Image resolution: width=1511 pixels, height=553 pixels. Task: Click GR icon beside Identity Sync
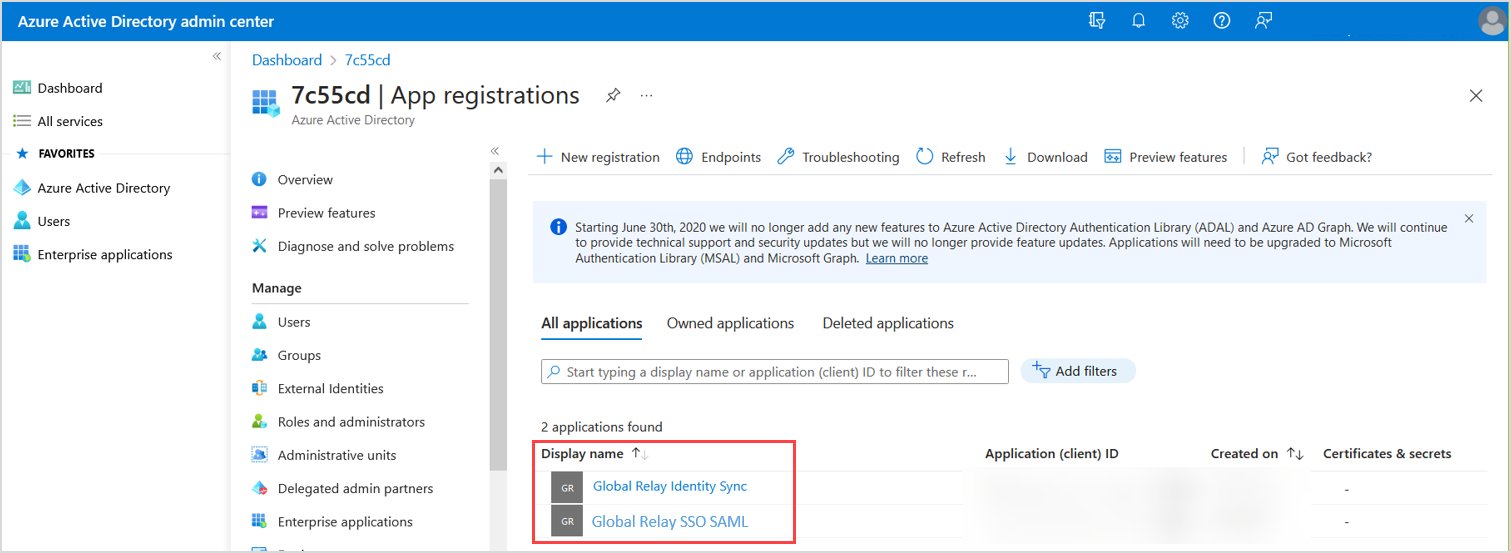pos(567,487)
